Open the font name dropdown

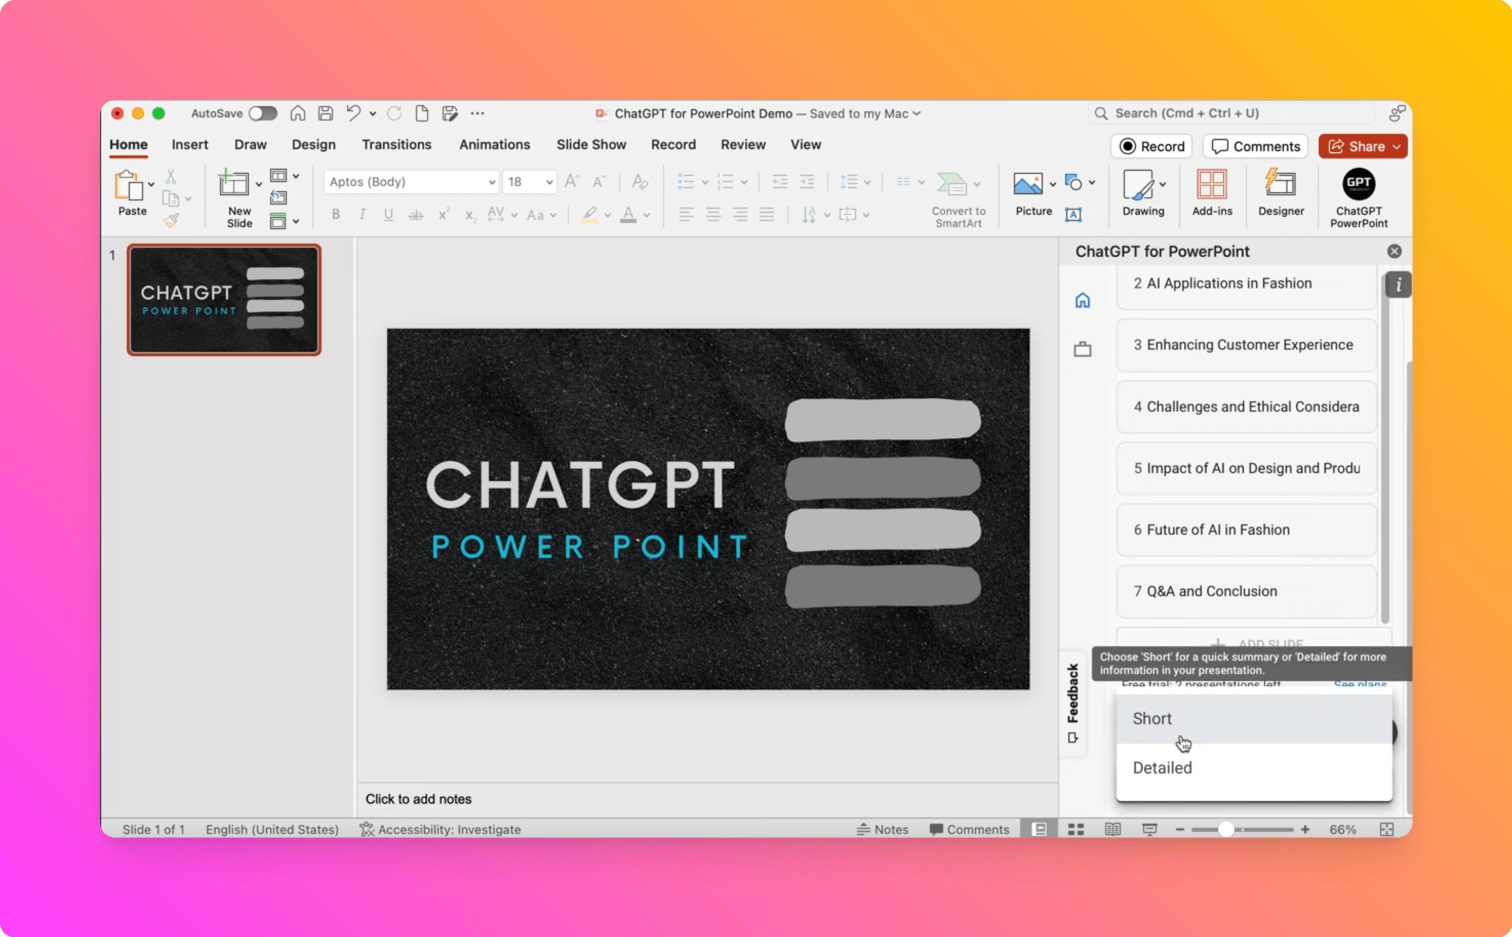tap(490, 181)
